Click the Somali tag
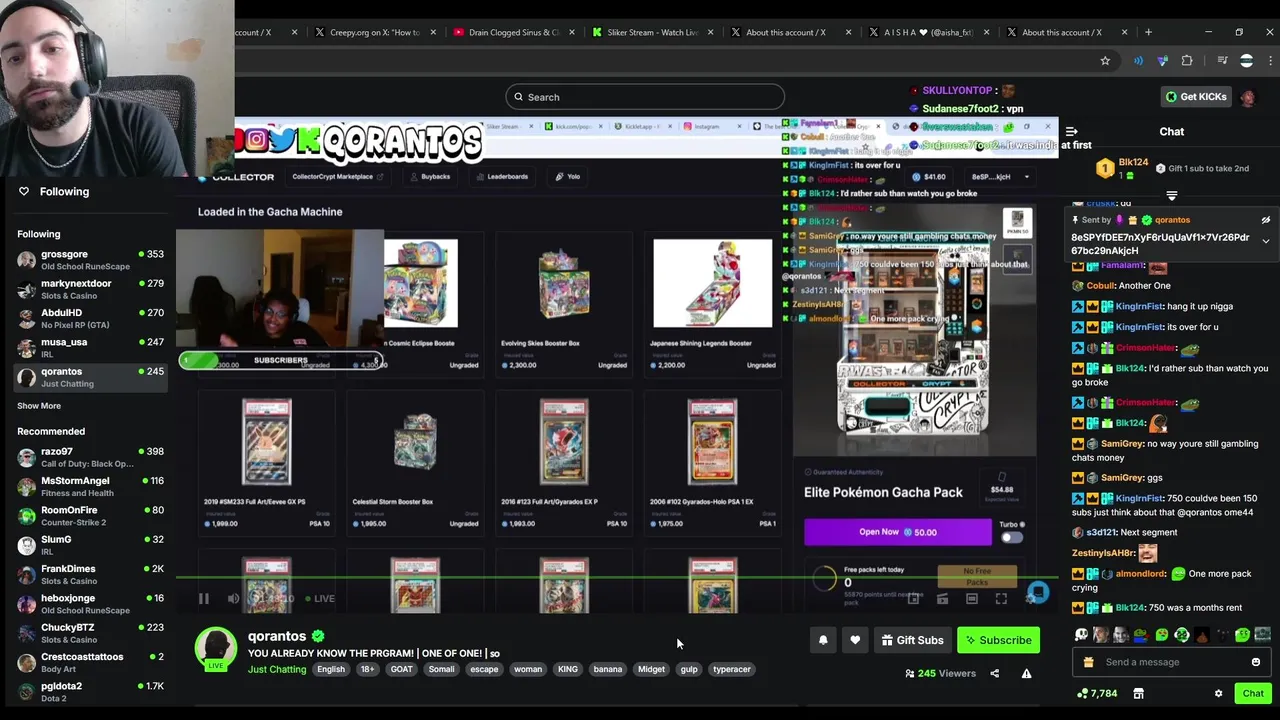The height and width of the screenshot is (720, 1280). coord(441,669)
